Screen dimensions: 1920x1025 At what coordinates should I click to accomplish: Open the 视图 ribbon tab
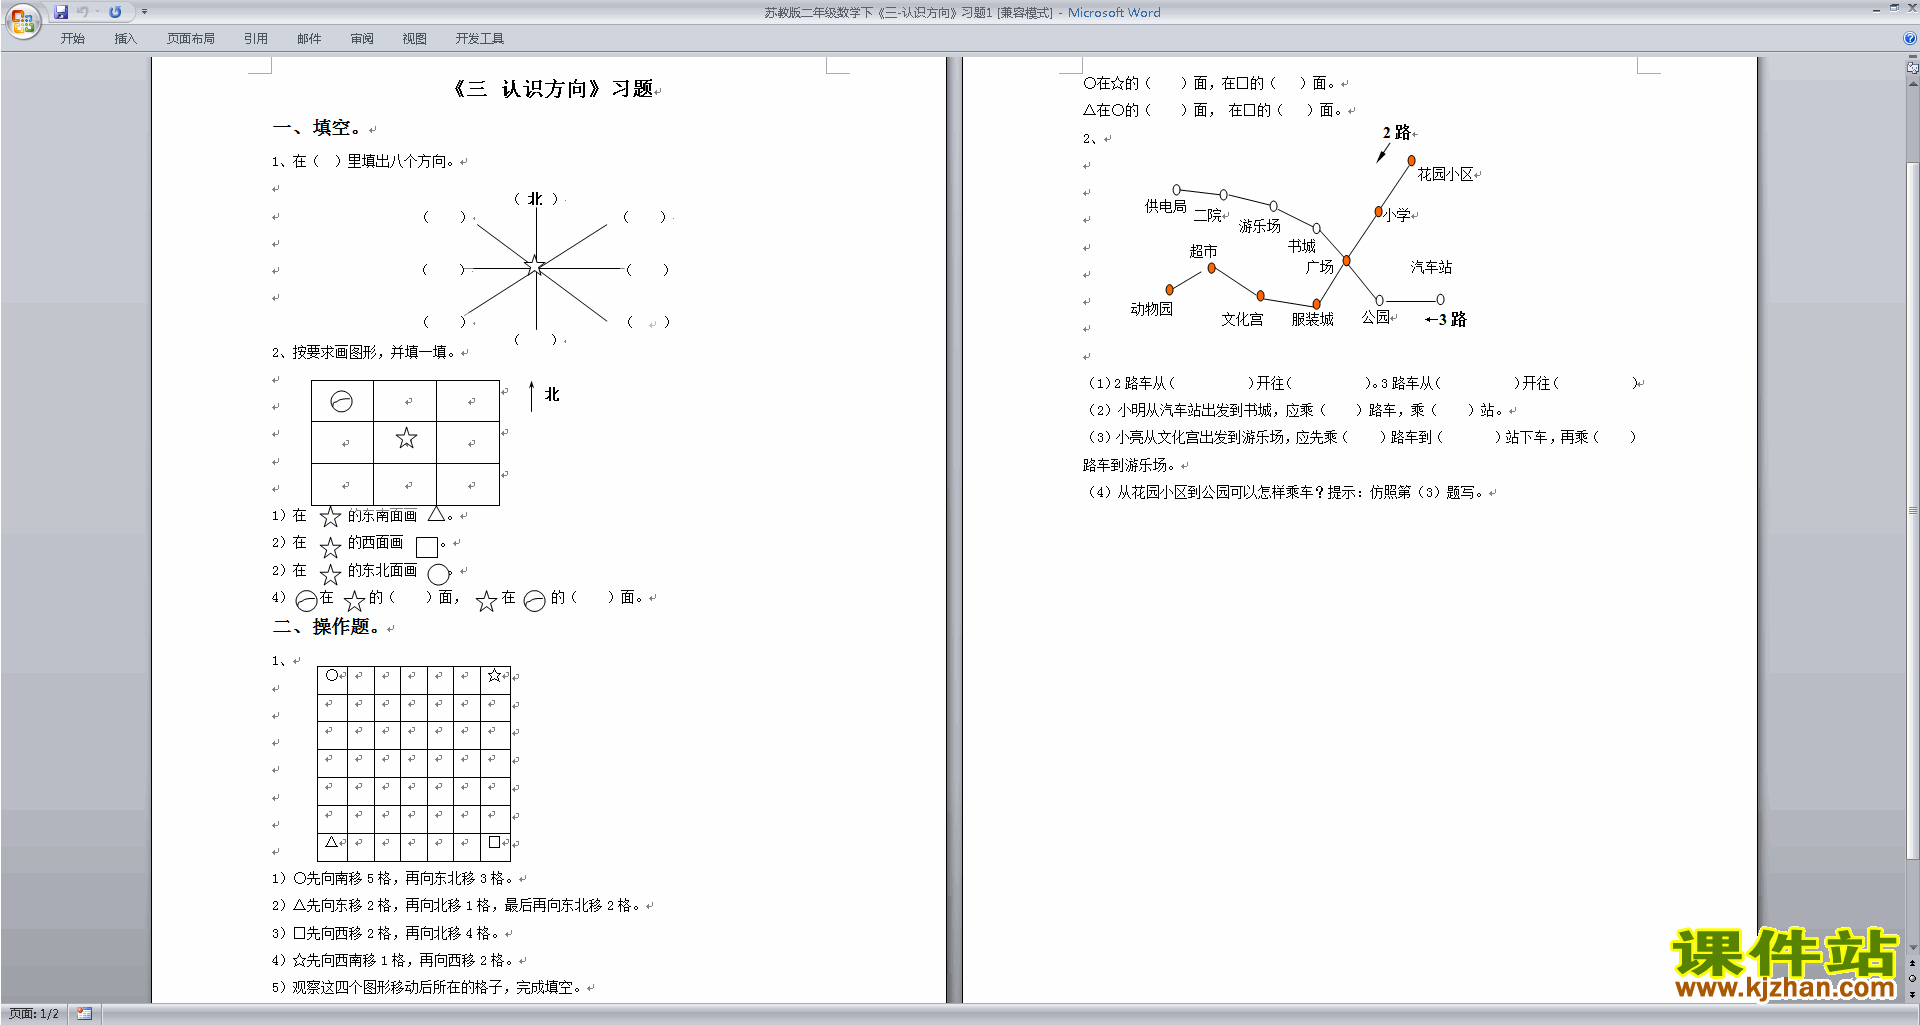(415, 39)
